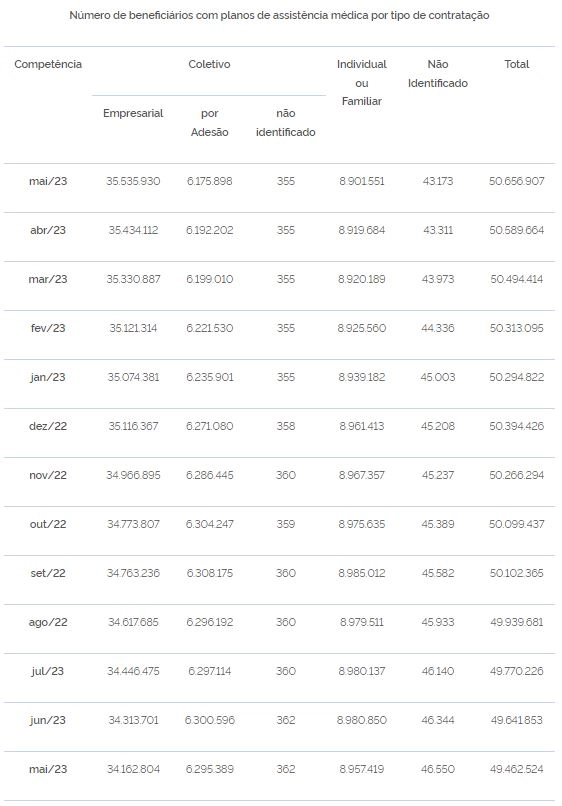Screen dimensions: 562x806
Task: Click the por Adesão sub-header
Action: (209, 122)
